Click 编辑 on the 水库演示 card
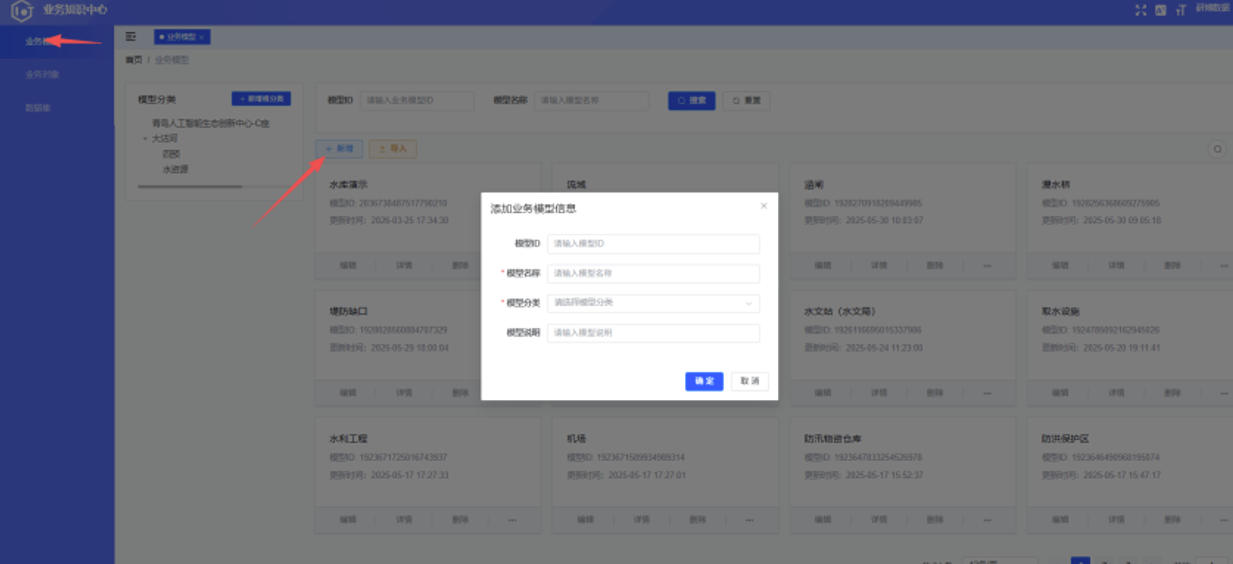This screenshot has width=1233, height=564. 347,266
